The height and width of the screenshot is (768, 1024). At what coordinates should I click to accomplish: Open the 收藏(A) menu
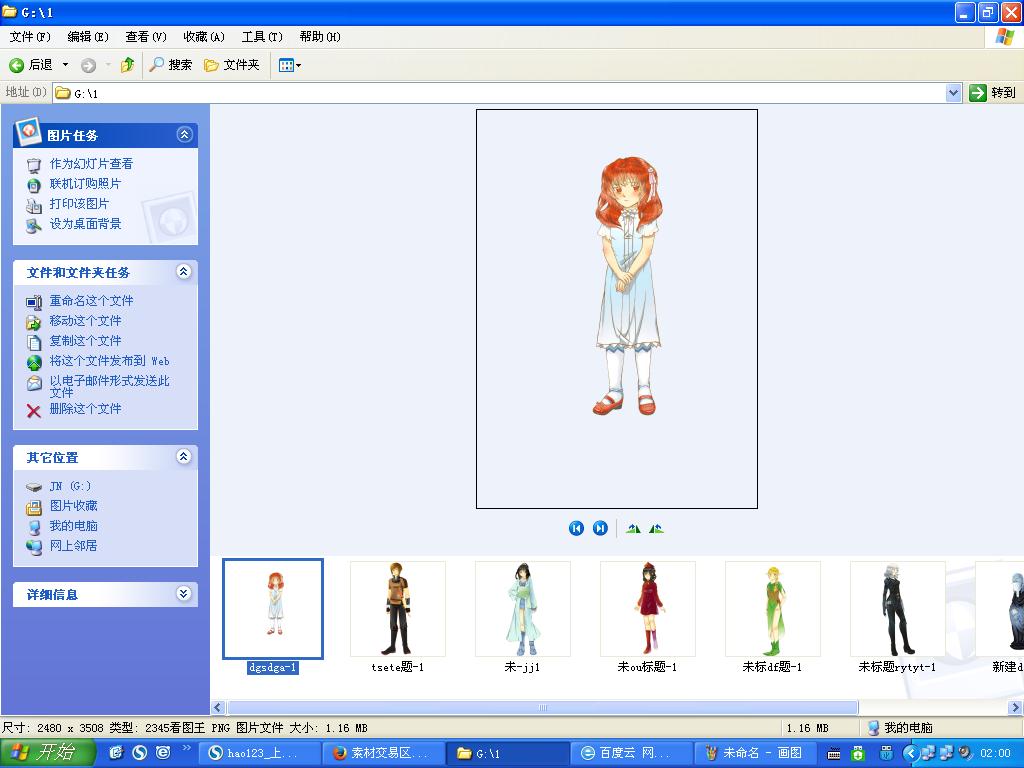(204, 37)
